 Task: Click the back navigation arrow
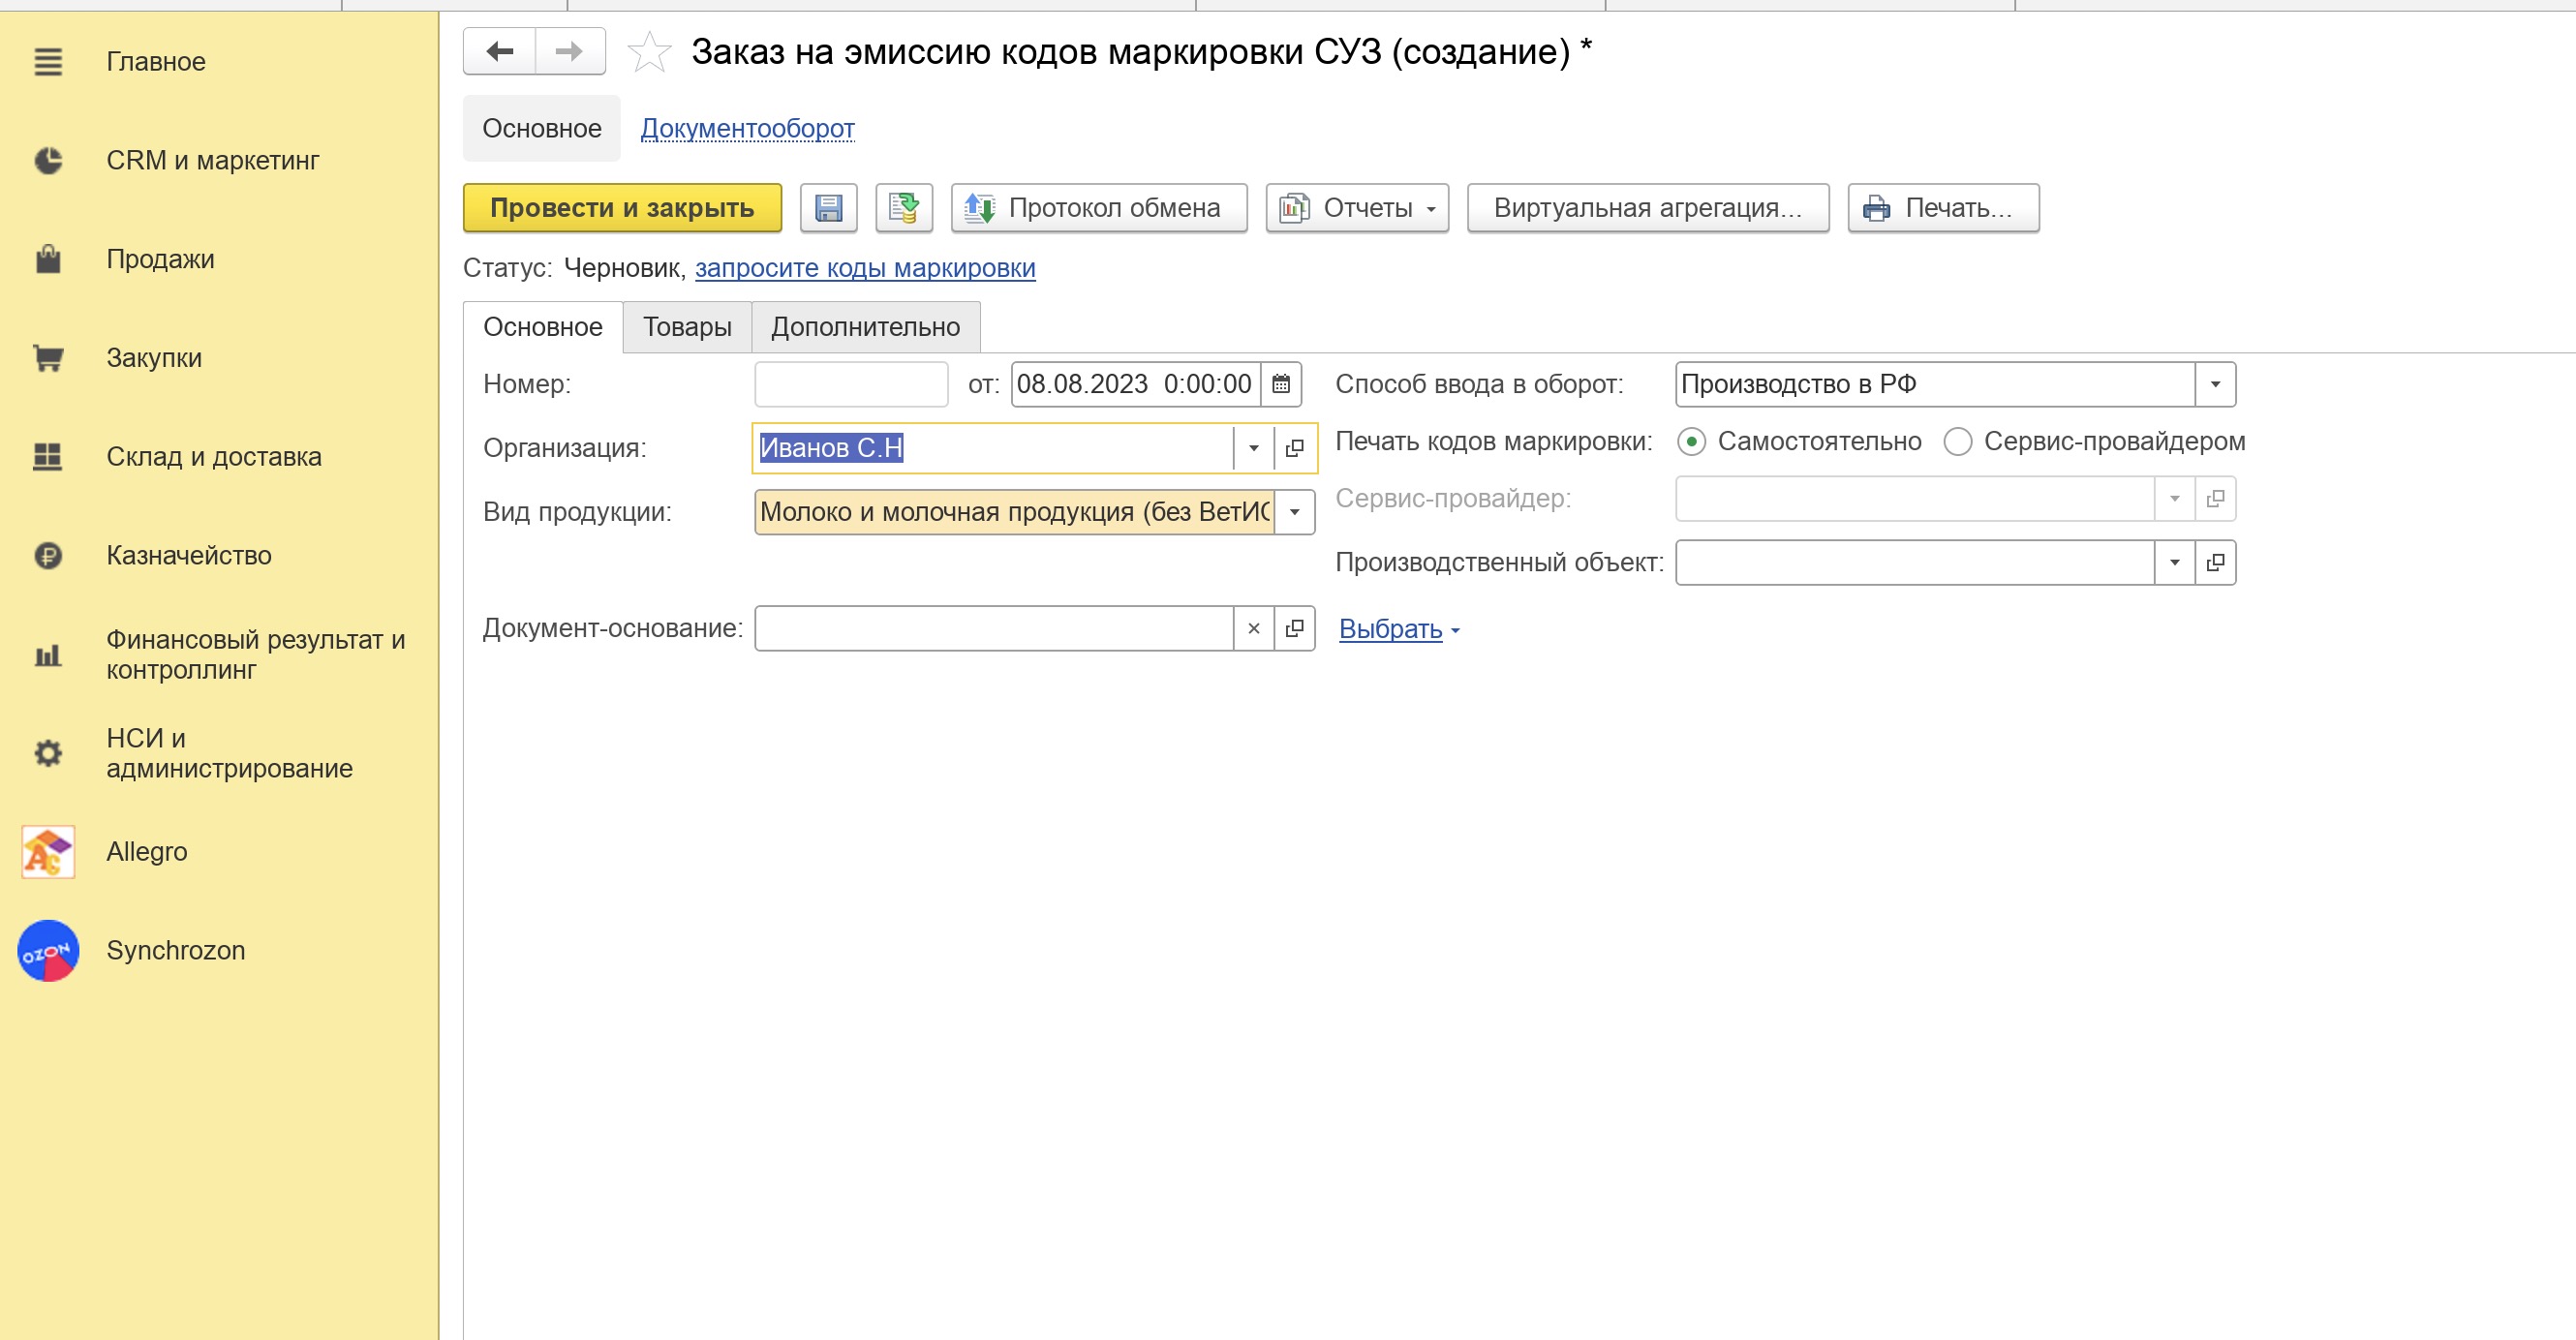(500, 51)
